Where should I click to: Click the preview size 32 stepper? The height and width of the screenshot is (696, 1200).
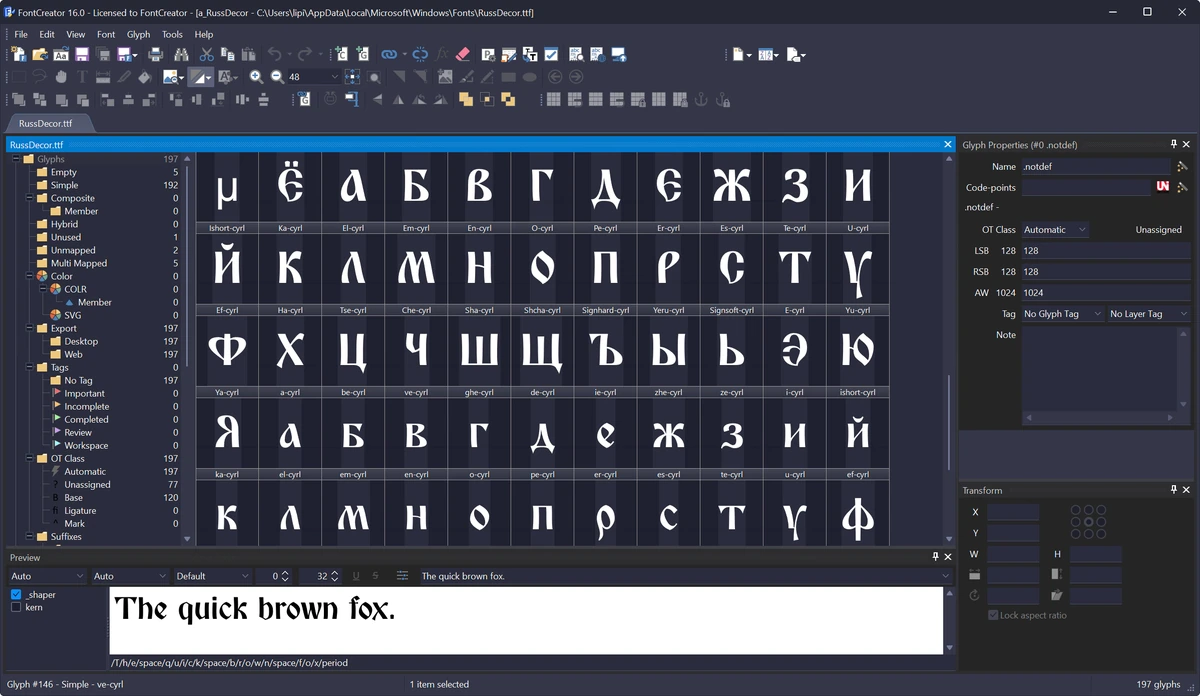(x=337, y=576)
